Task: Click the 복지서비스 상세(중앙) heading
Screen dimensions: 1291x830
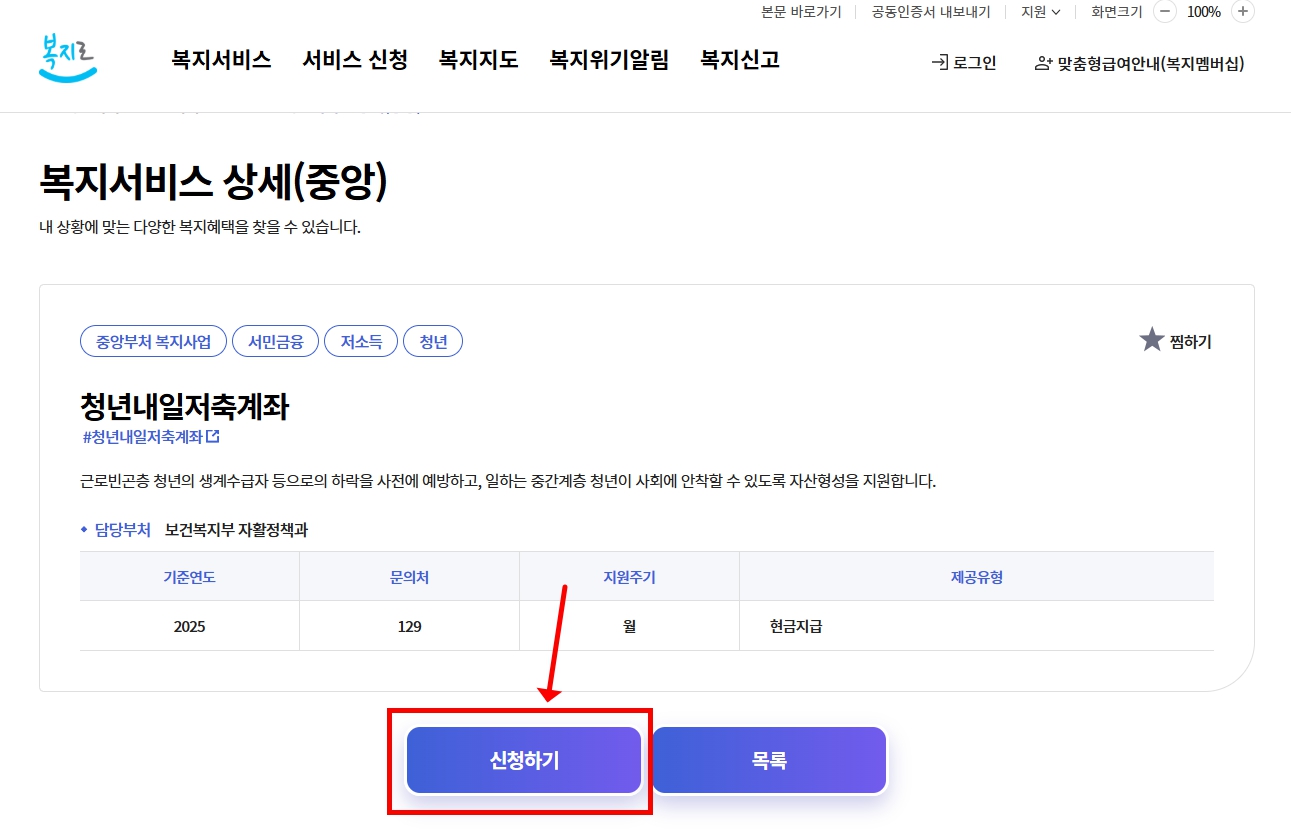Action: [213, 181]
